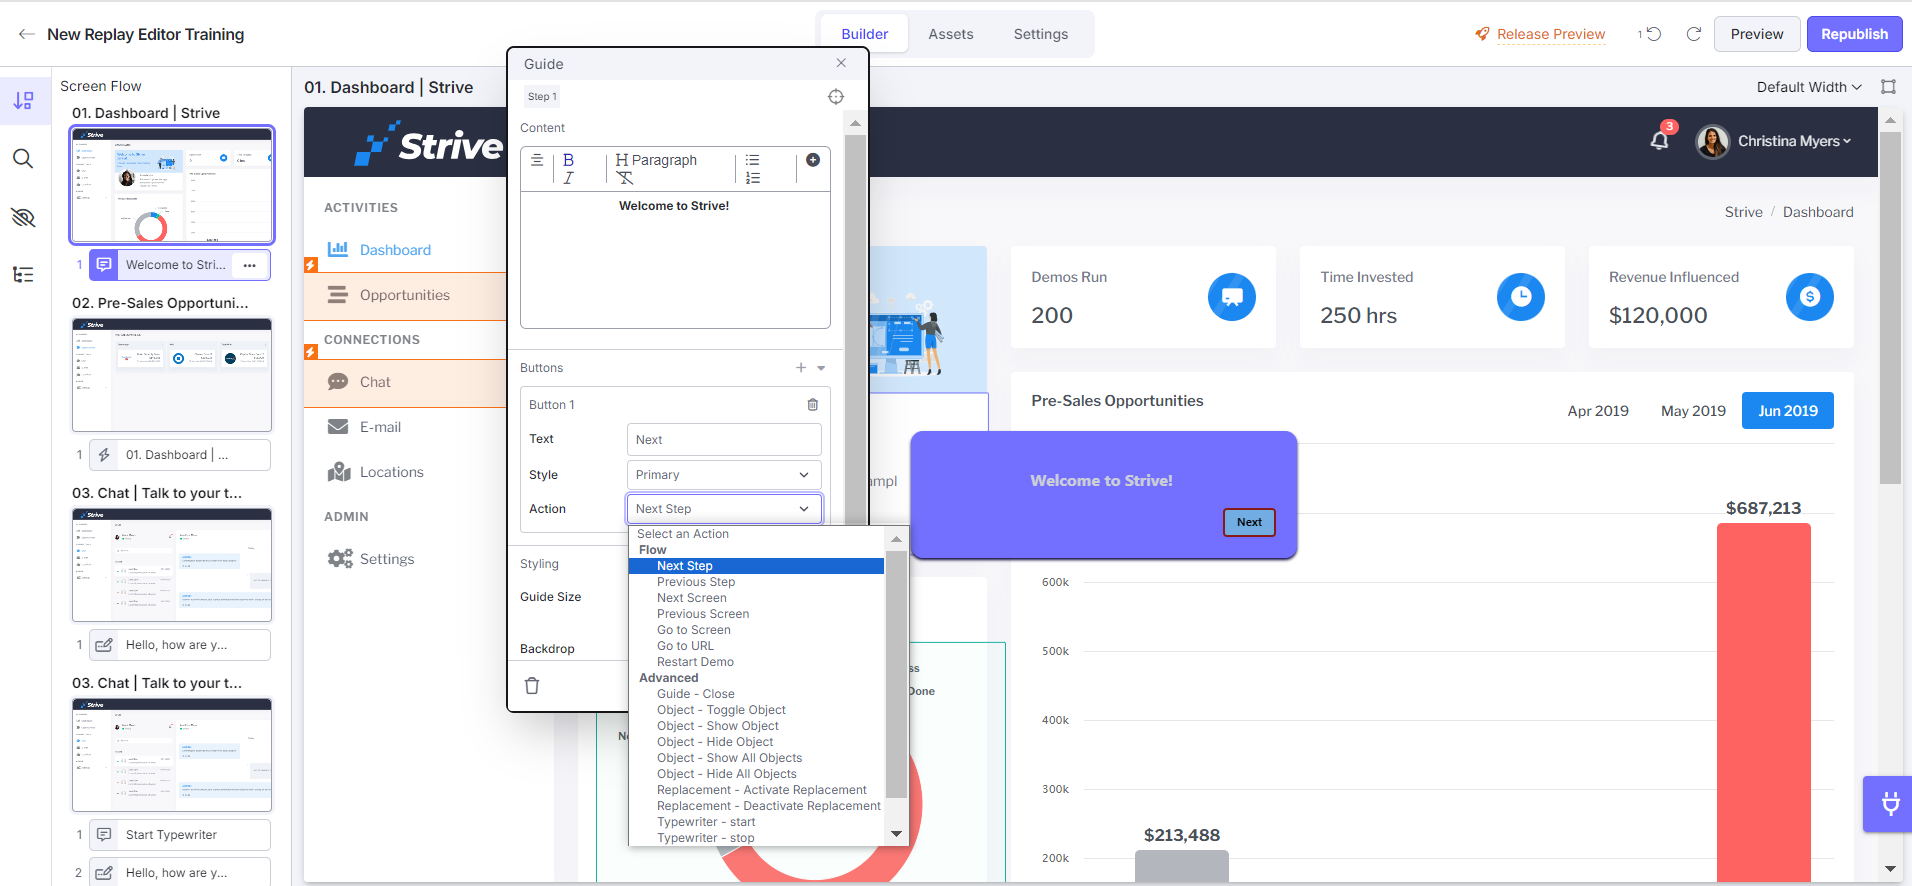Click the Preview button
This screenshot has width=1912, height=886.
point(1757,34)
